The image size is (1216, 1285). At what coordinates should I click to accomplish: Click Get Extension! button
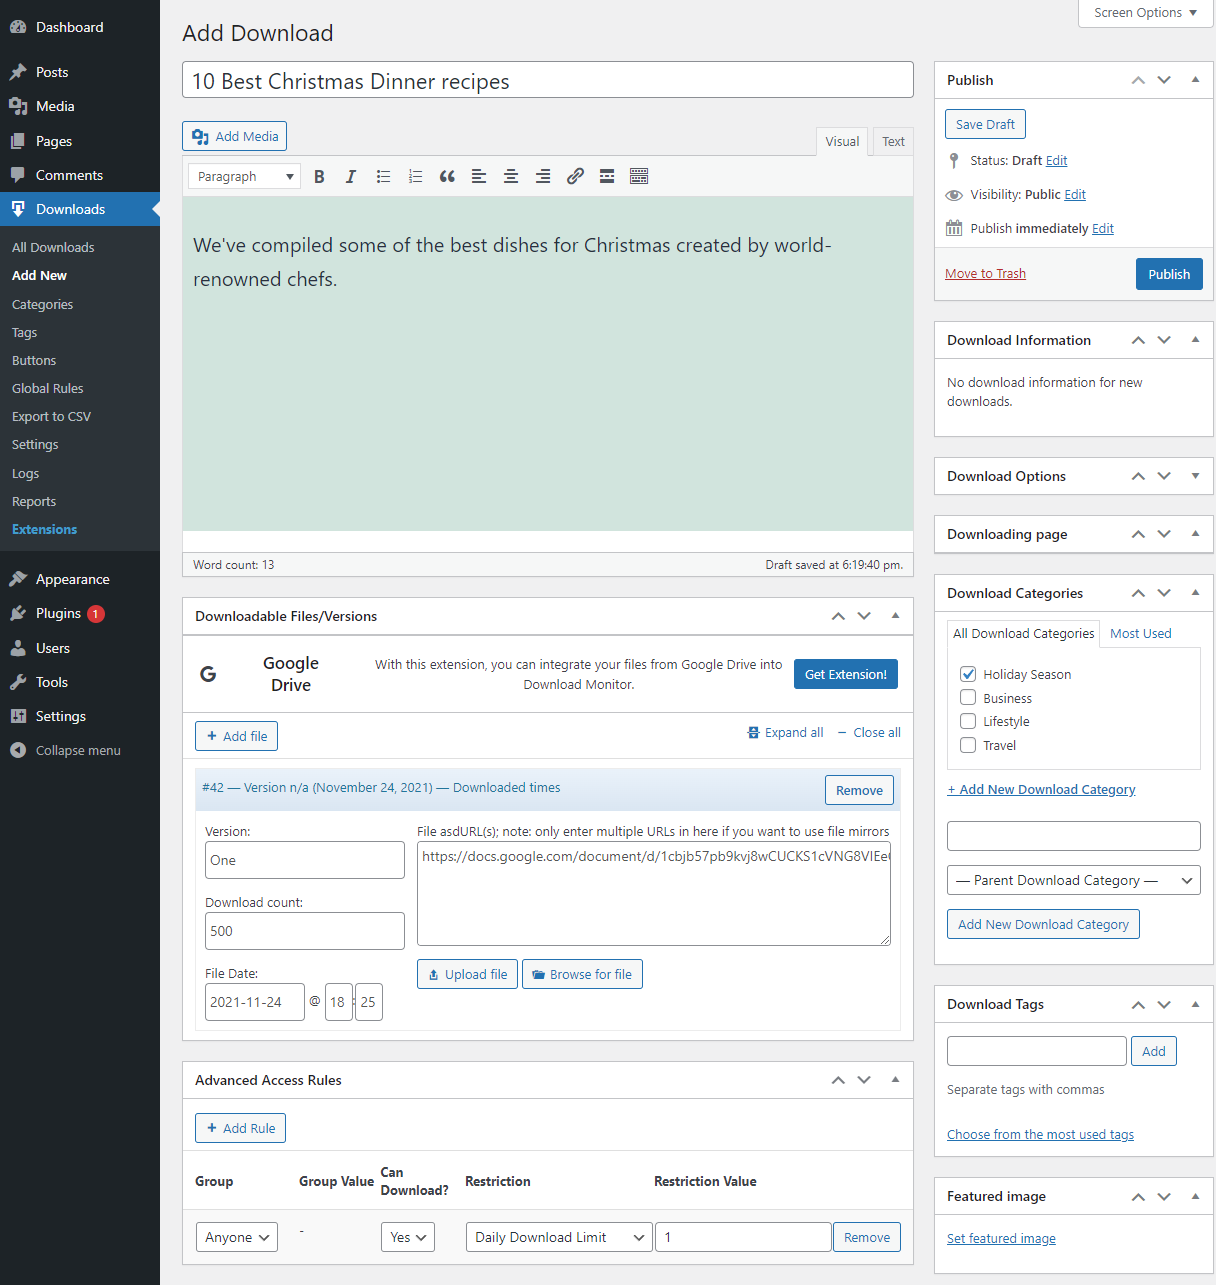846,674
